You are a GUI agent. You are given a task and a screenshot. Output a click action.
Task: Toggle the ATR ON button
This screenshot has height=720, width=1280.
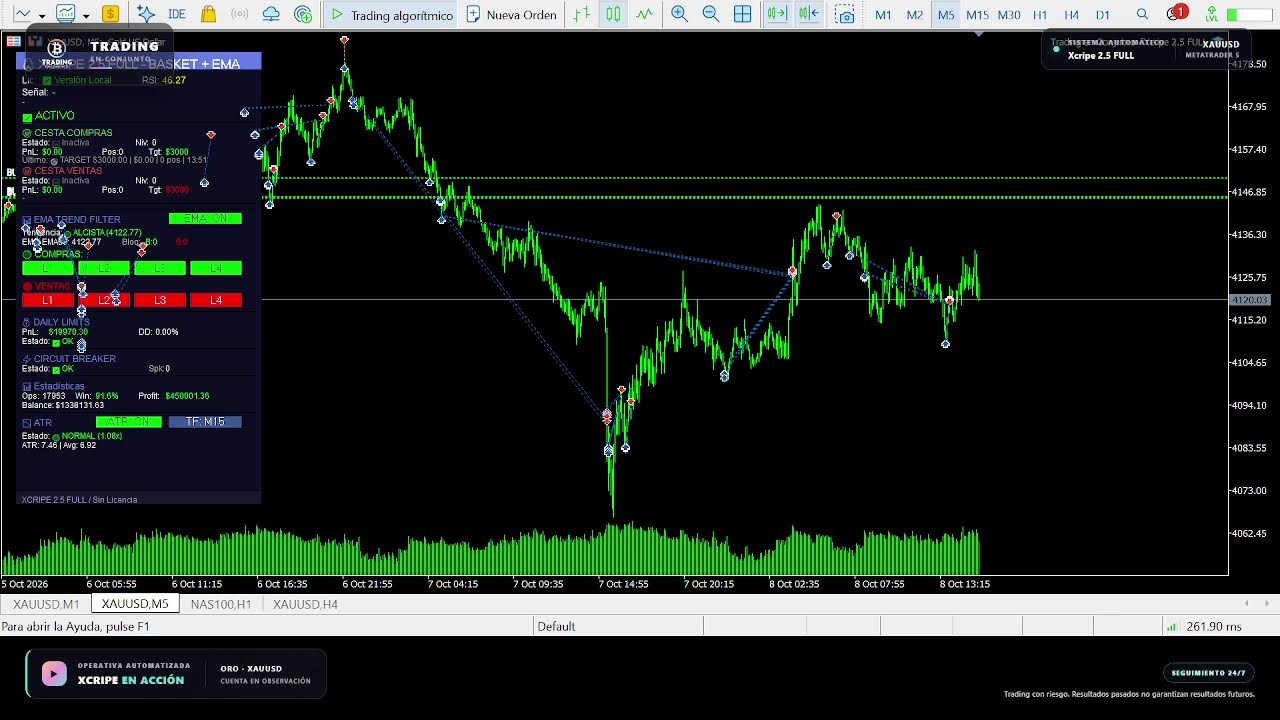tap(128, 421)
